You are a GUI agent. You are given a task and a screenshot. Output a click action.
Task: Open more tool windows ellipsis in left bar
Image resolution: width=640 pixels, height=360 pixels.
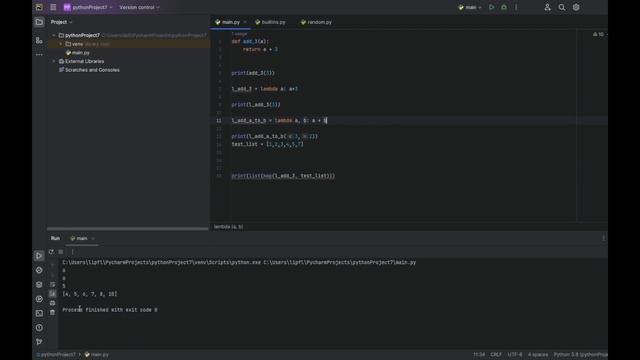39,55
